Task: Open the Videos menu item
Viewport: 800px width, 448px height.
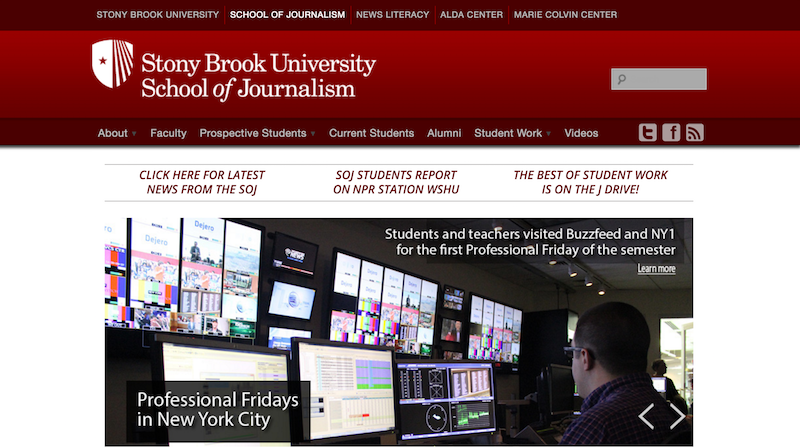Action: (581, 133)
